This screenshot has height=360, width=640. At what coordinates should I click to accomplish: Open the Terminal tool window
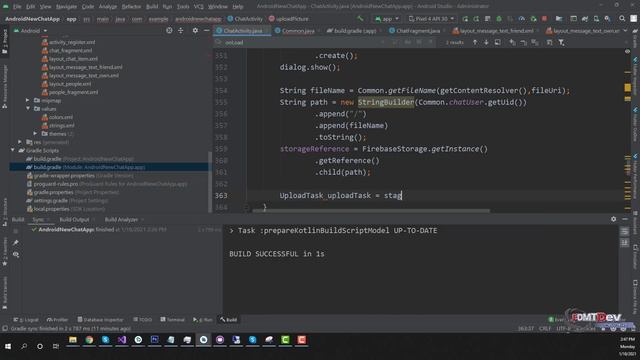click(x=173, y=320)
